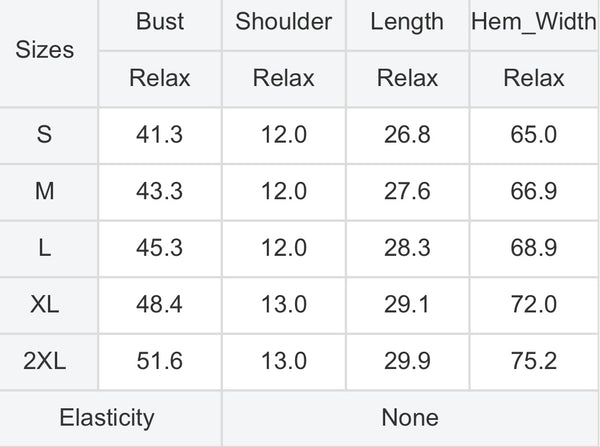Click the hem width value 75.2

click(533, 361)
